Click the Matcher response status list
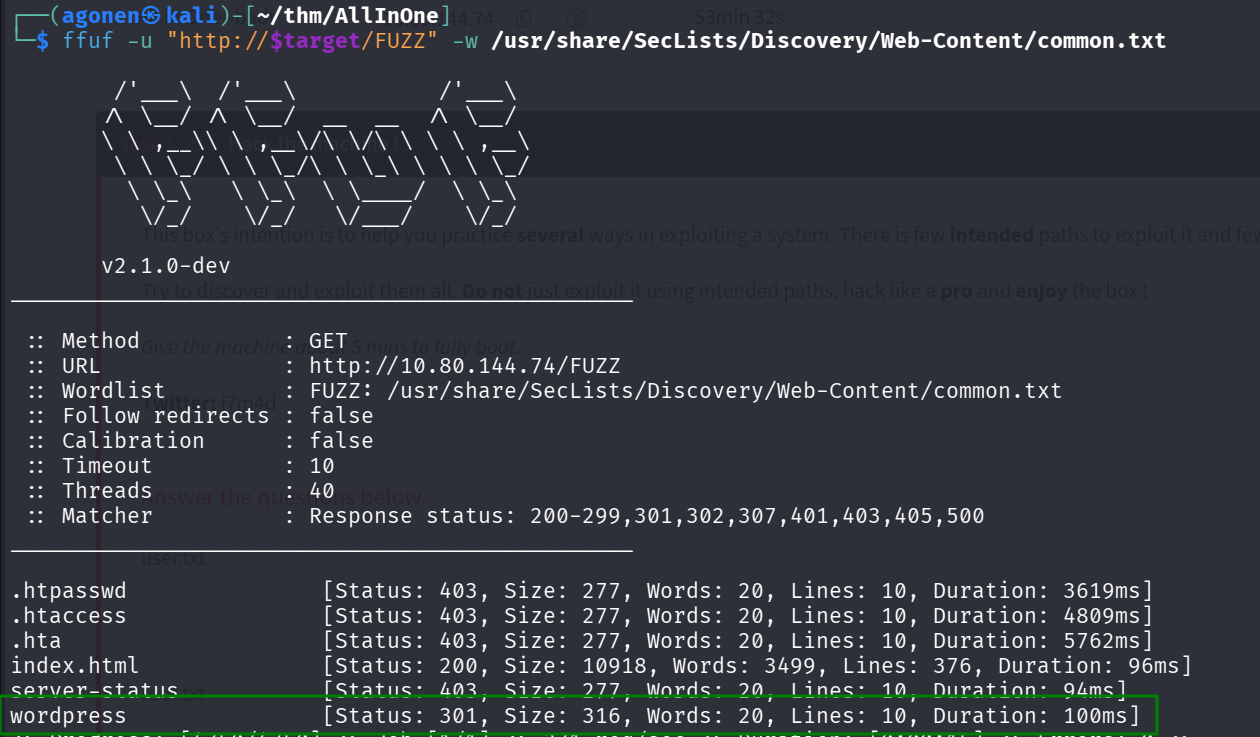 pos(646,516)
